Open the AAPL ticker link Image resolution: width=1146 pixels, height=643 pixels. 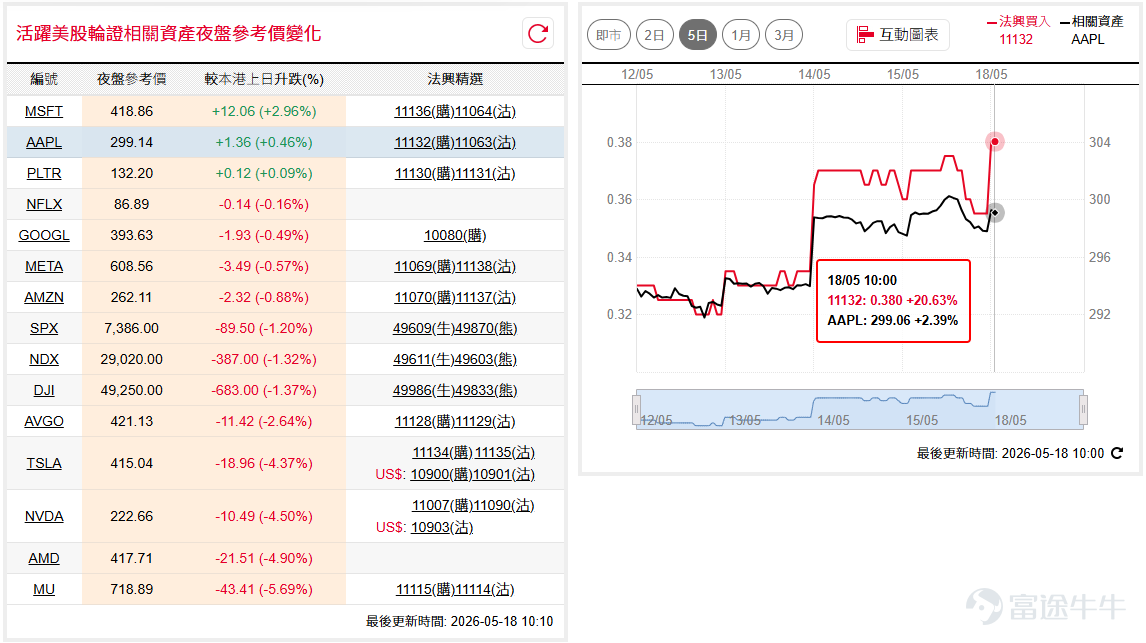tap(44, 142)
